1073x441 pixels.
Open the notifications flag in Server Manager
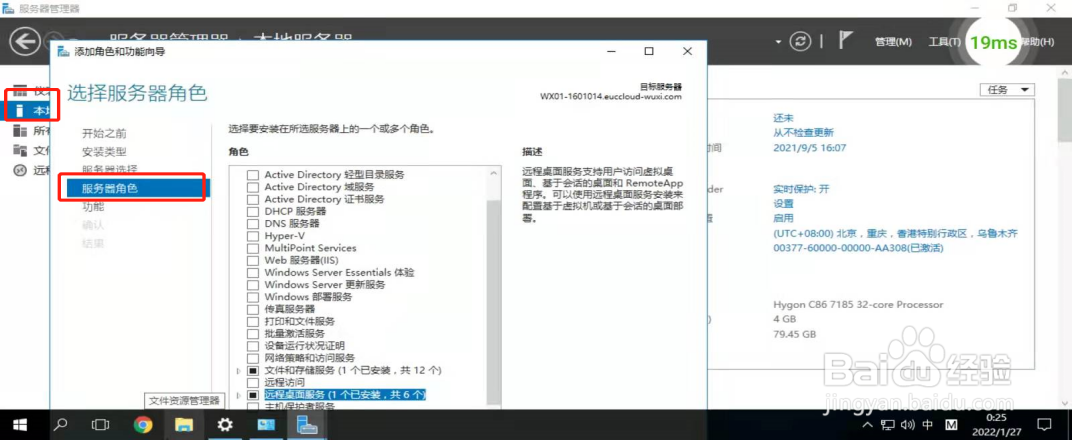click(846, 41)
